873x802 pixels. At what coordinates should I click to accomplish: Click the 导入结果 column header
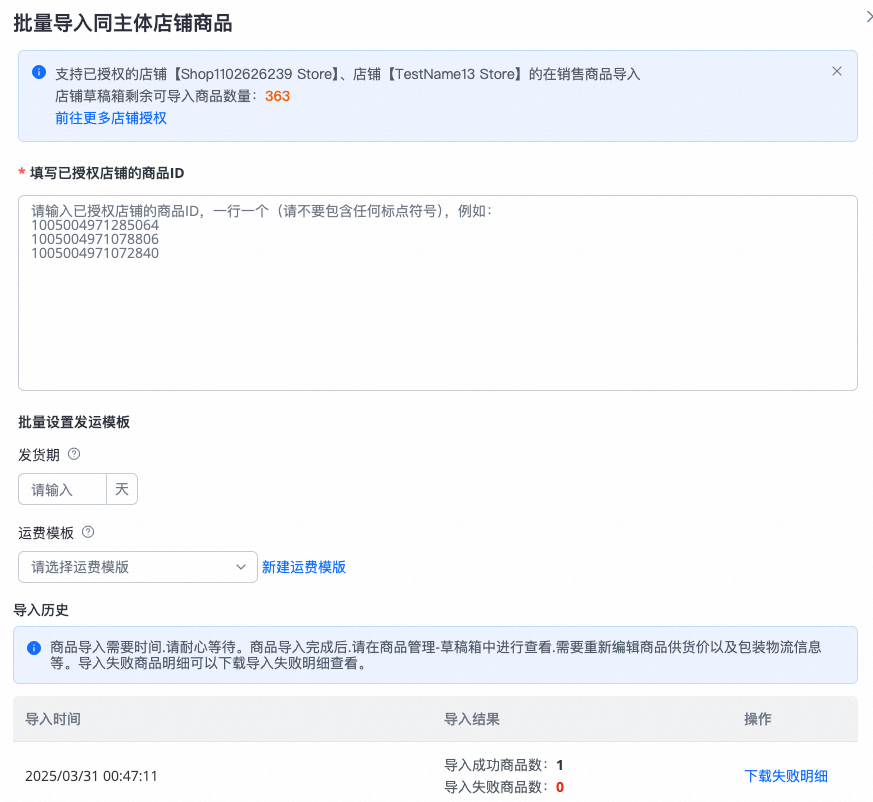tap(472, 719)
